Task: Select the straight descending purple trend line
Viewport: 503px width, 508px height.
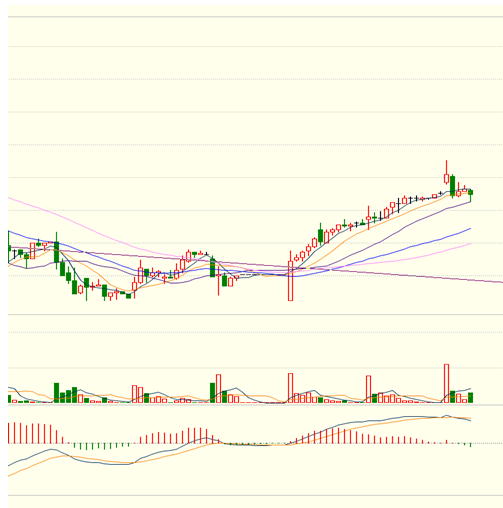Action: [x=255, y=264]
